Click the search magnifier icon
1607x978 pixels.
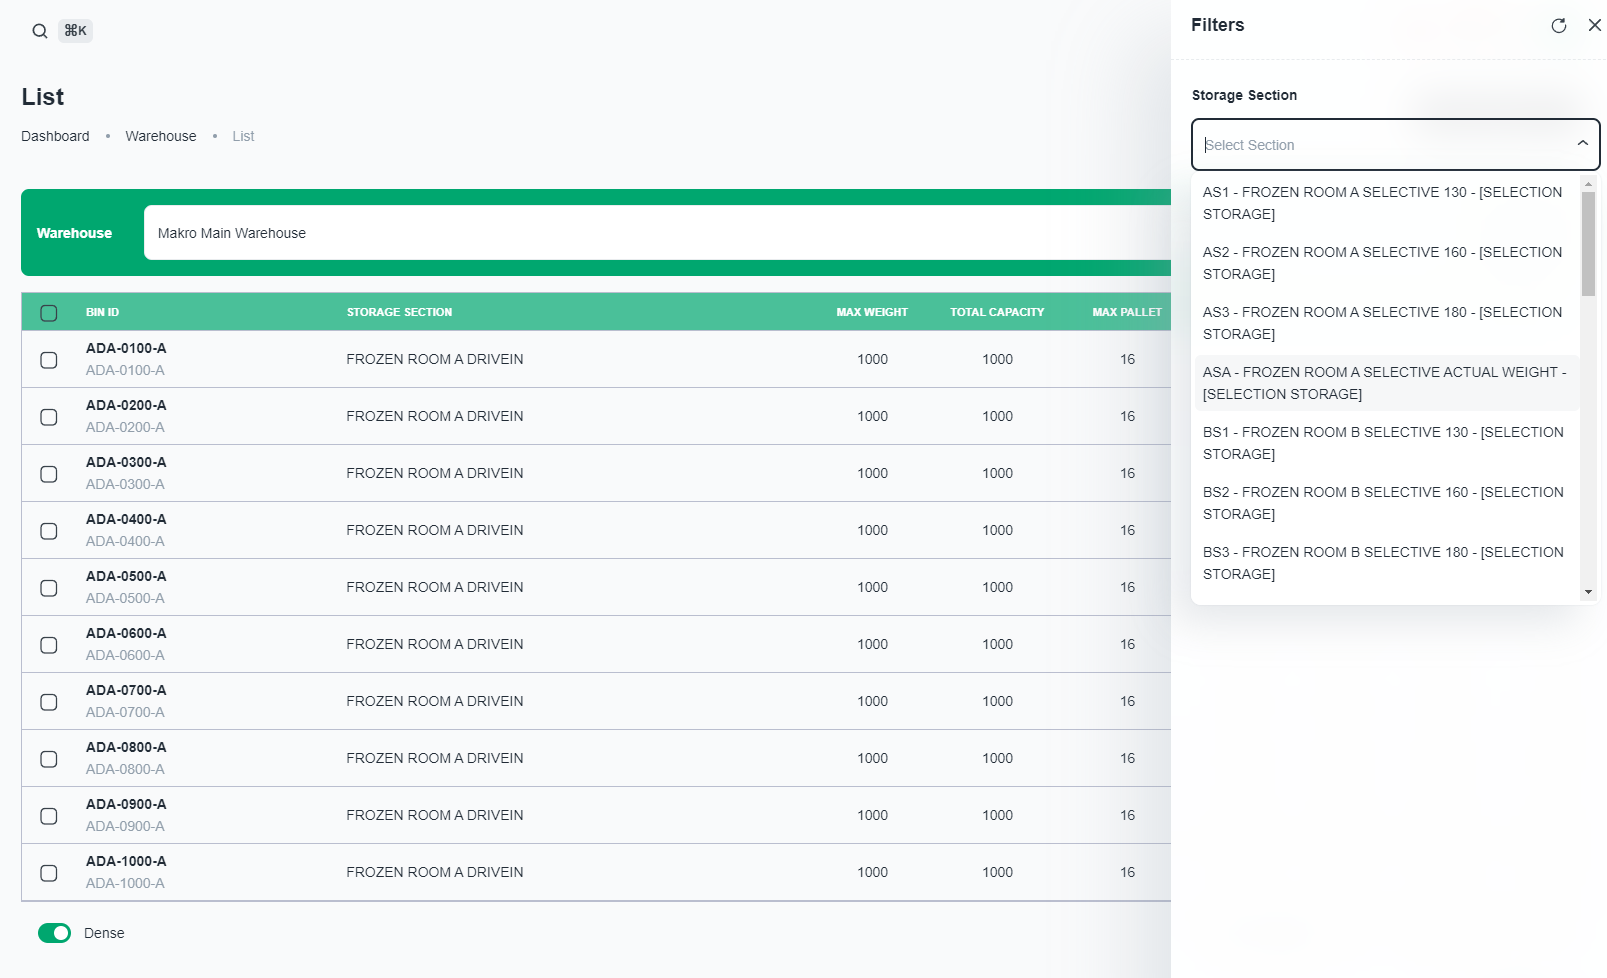[x=39, y=31]
